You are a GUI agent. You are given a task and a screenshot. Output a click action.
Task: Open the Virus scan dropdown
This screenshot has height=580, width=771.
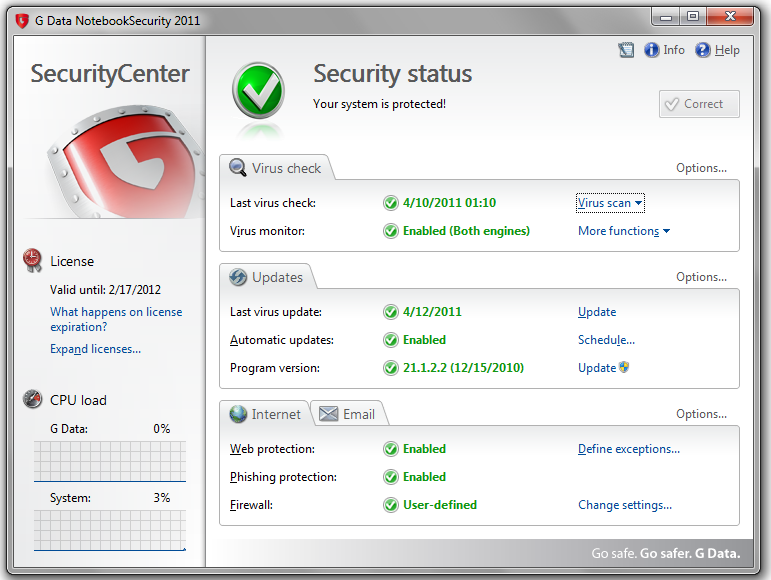[x=610, y=203]
